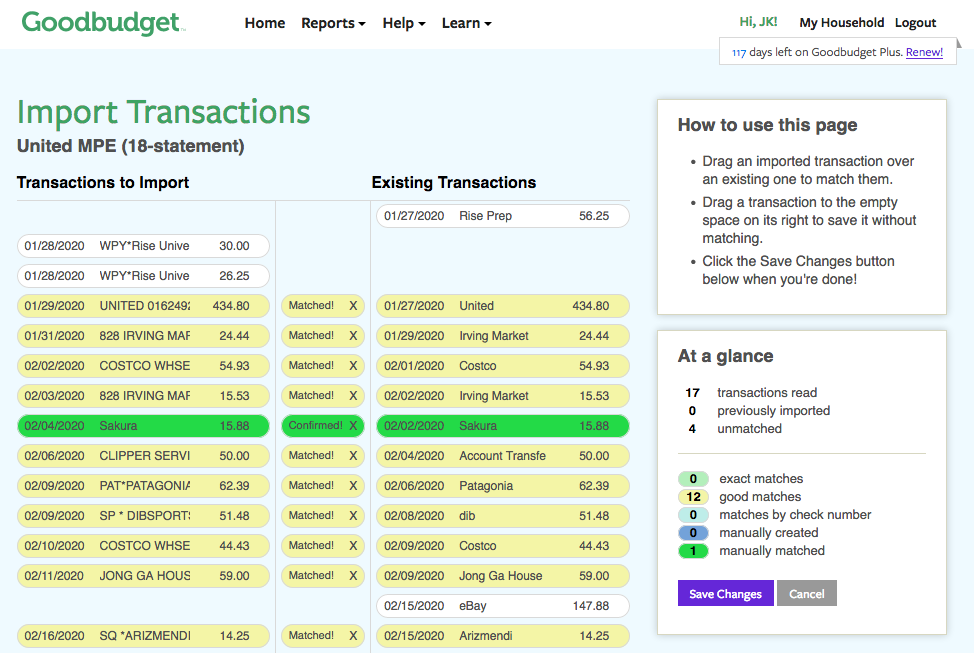Click the yellow good matches badge
Screen dimensions: 974x653
693,497
